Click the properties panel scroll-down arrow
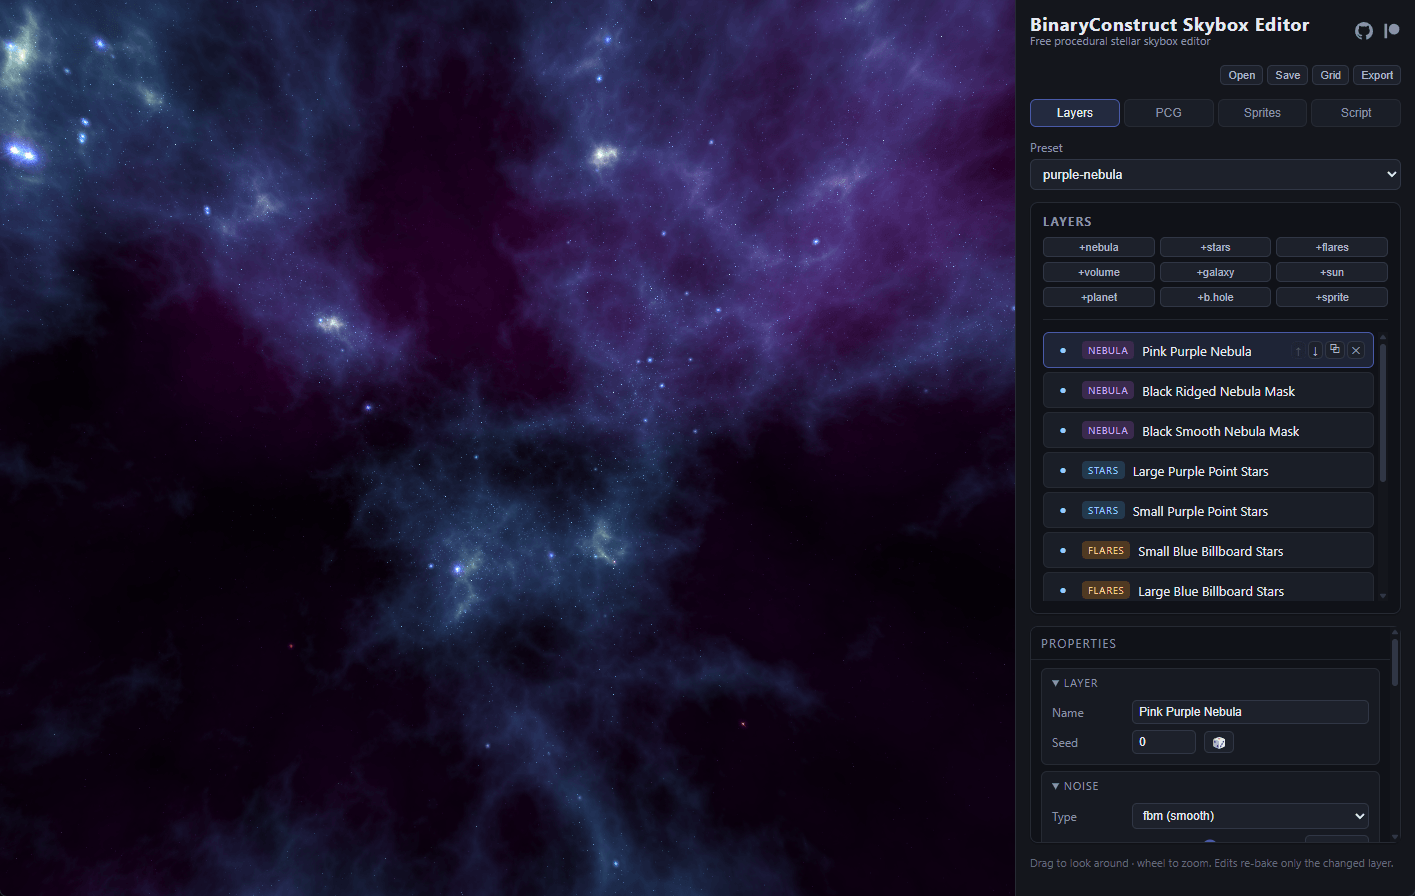 tap(1395, 837)
